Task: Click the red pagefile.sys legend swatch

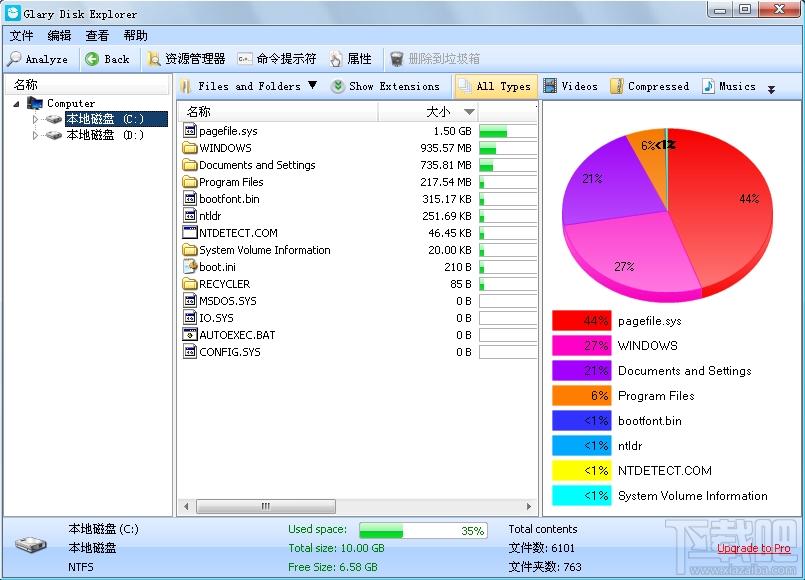Action: coord(582,321)
